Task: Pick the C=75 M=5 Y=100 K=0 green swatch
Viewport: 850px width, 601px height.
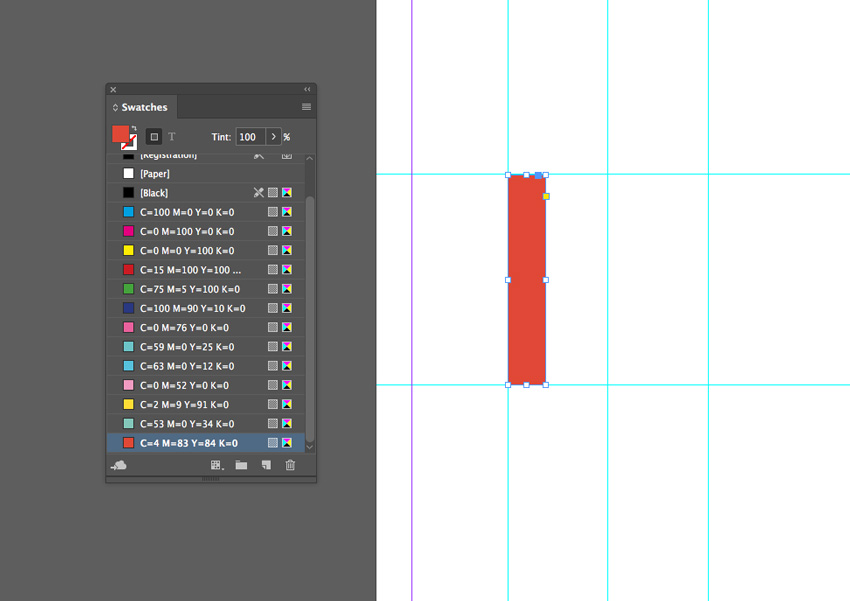Action: (x=187, y=289)
